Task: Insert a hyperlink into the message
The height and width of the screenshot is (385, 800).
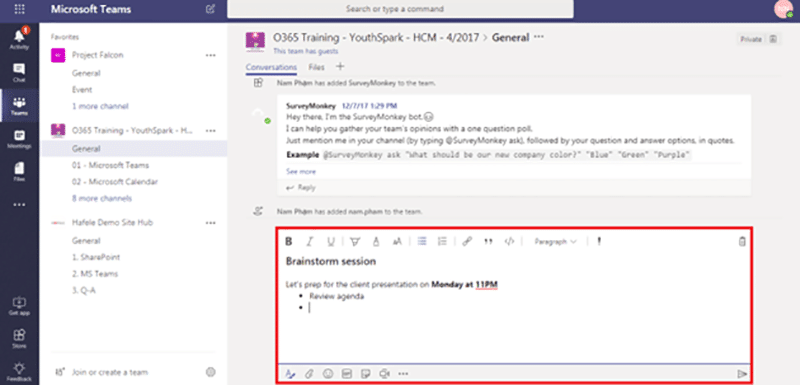Action: 467,242
